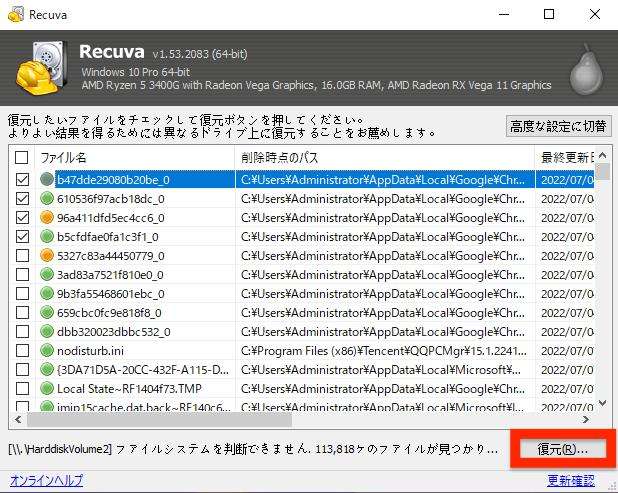The image size is (618, 493).
Task: Select file name 9b3fa55468601ebc_0
Action: [111, 294]
